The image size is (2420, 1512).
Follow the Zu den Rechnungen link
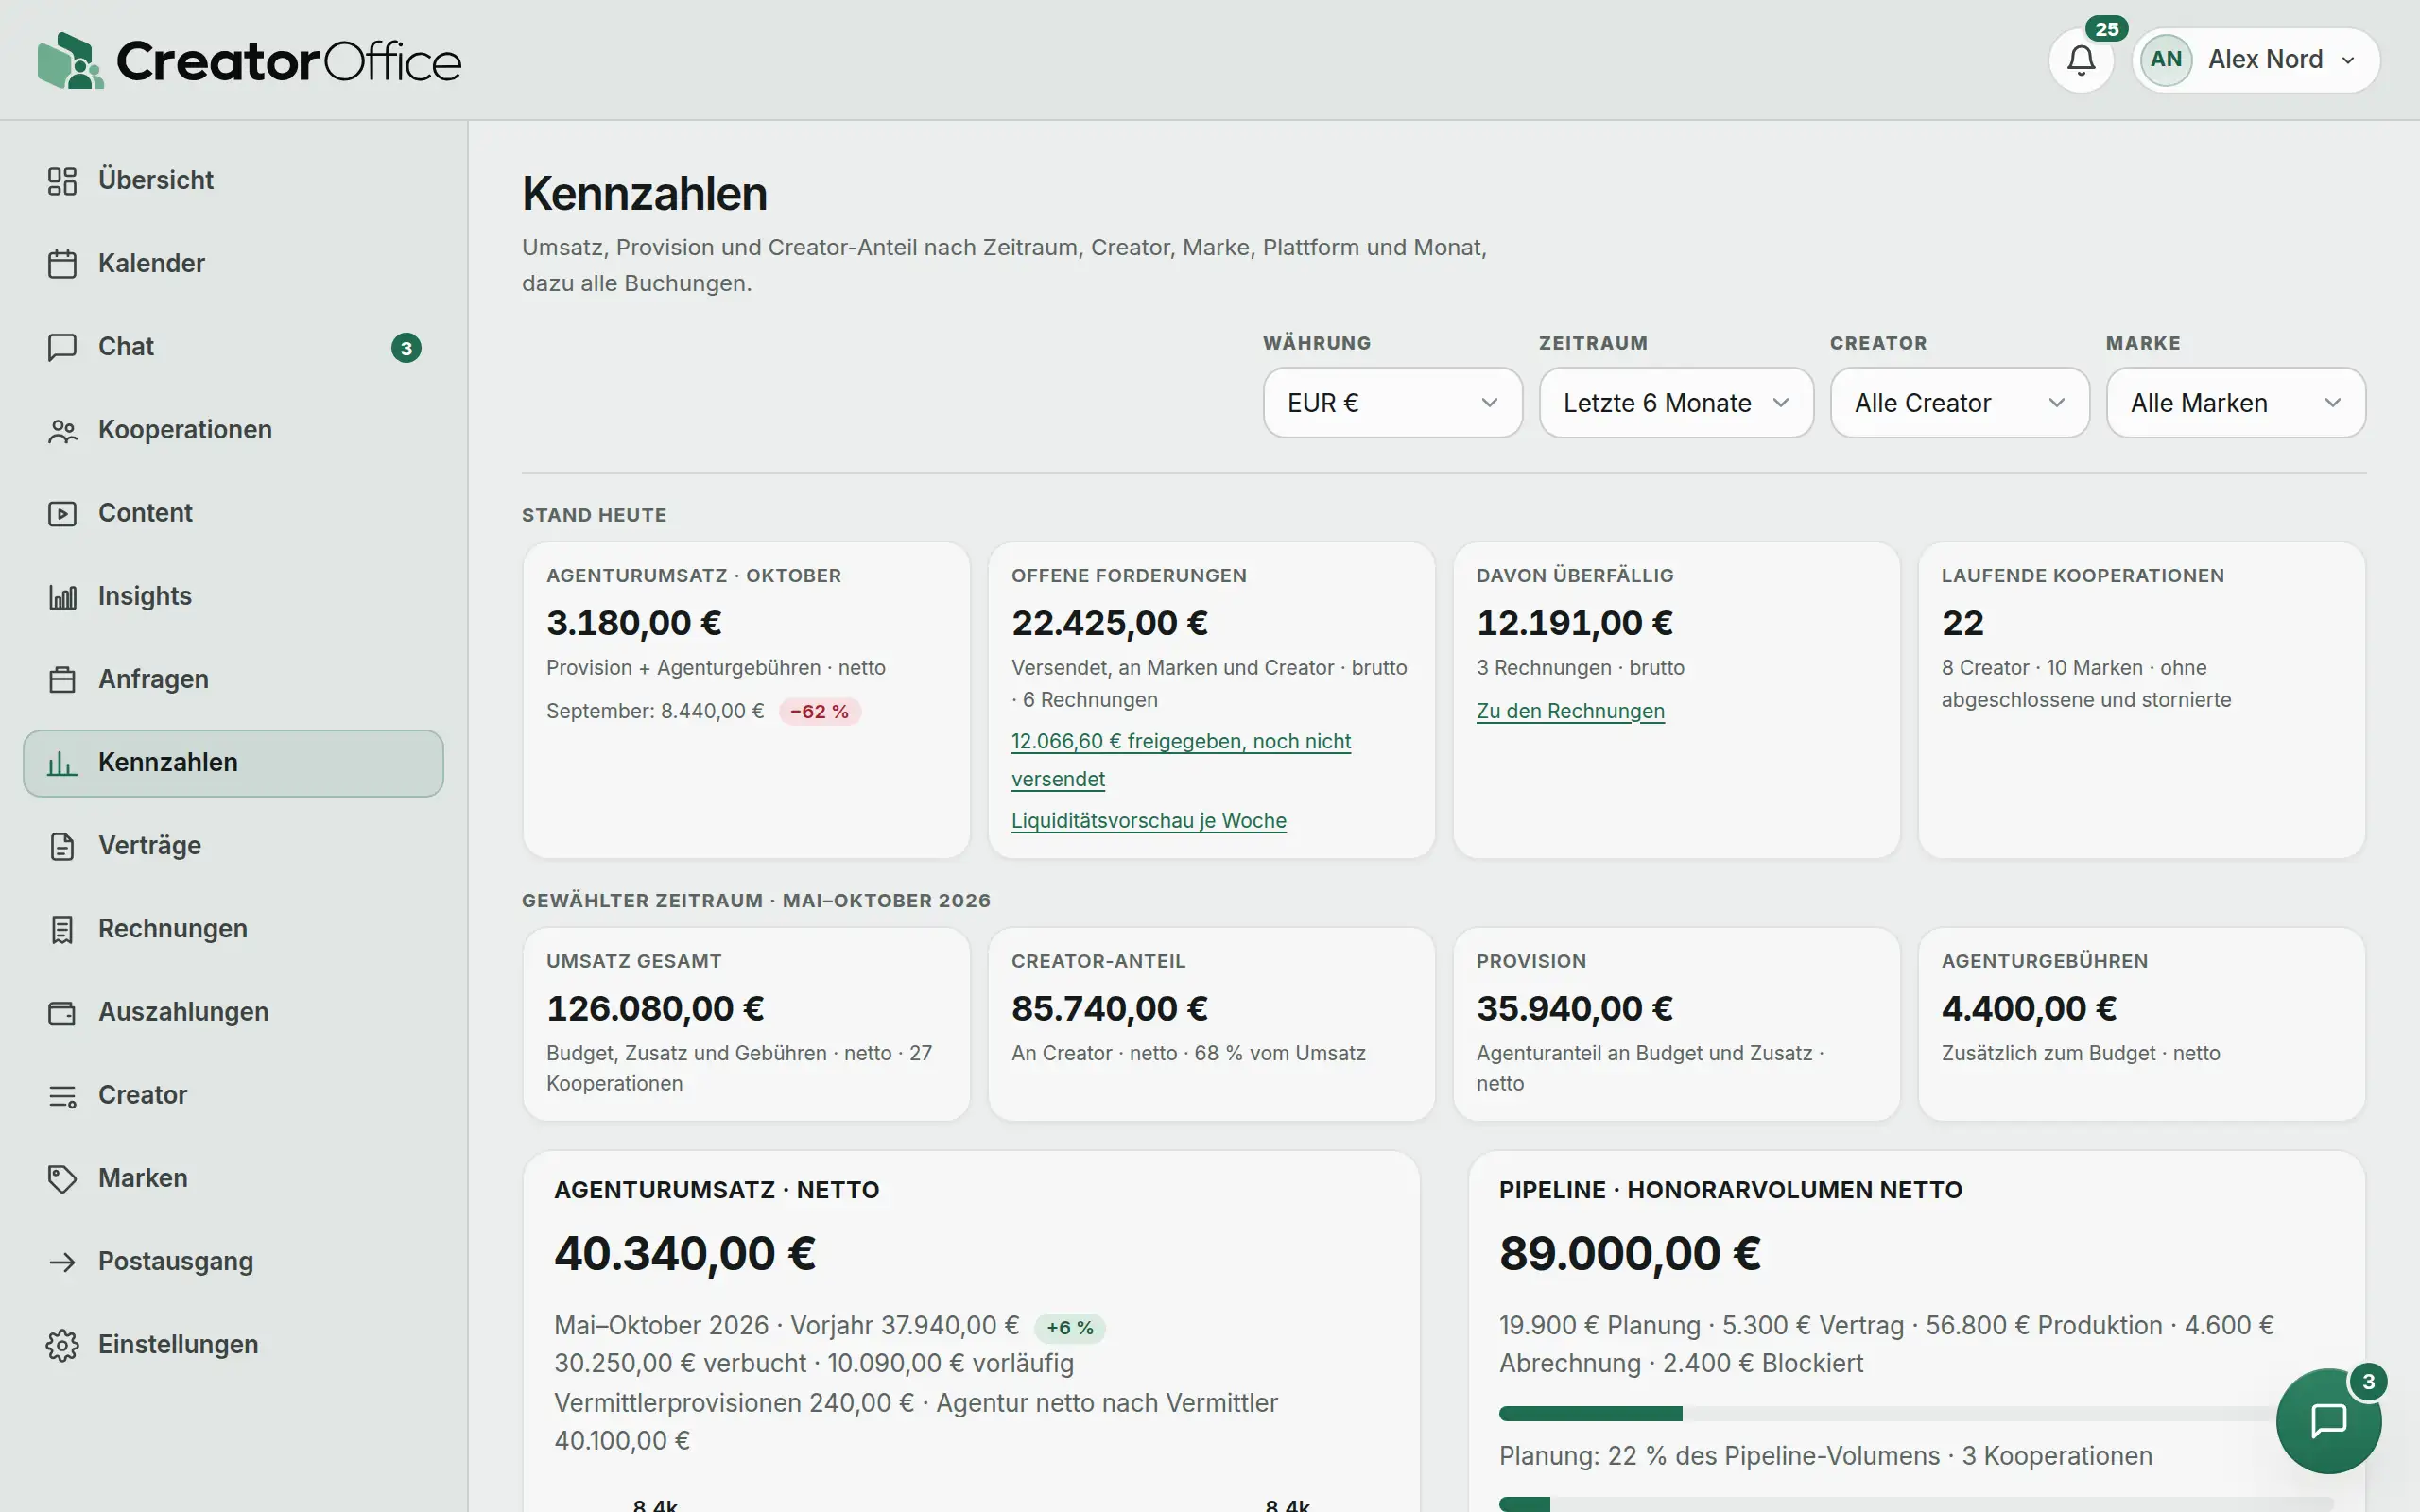point(1570,711)
